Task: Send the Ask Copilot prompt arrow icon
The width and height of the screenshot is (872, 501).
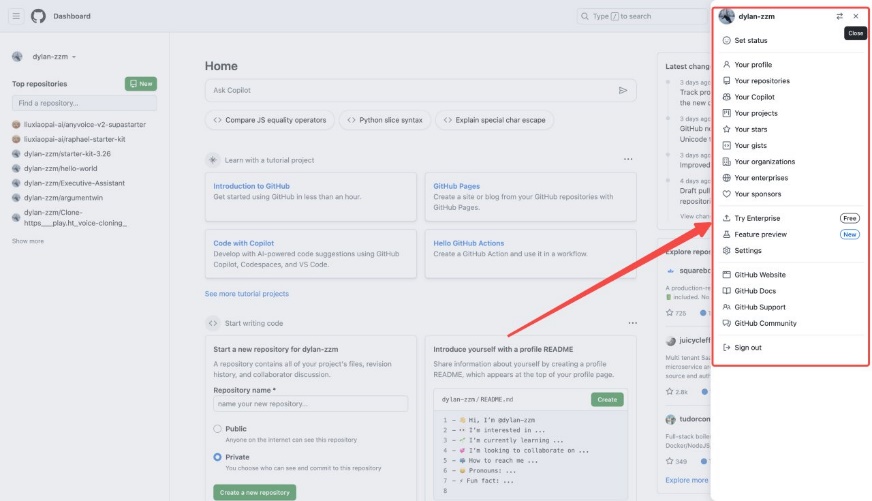Action: (x=623, y=90)
